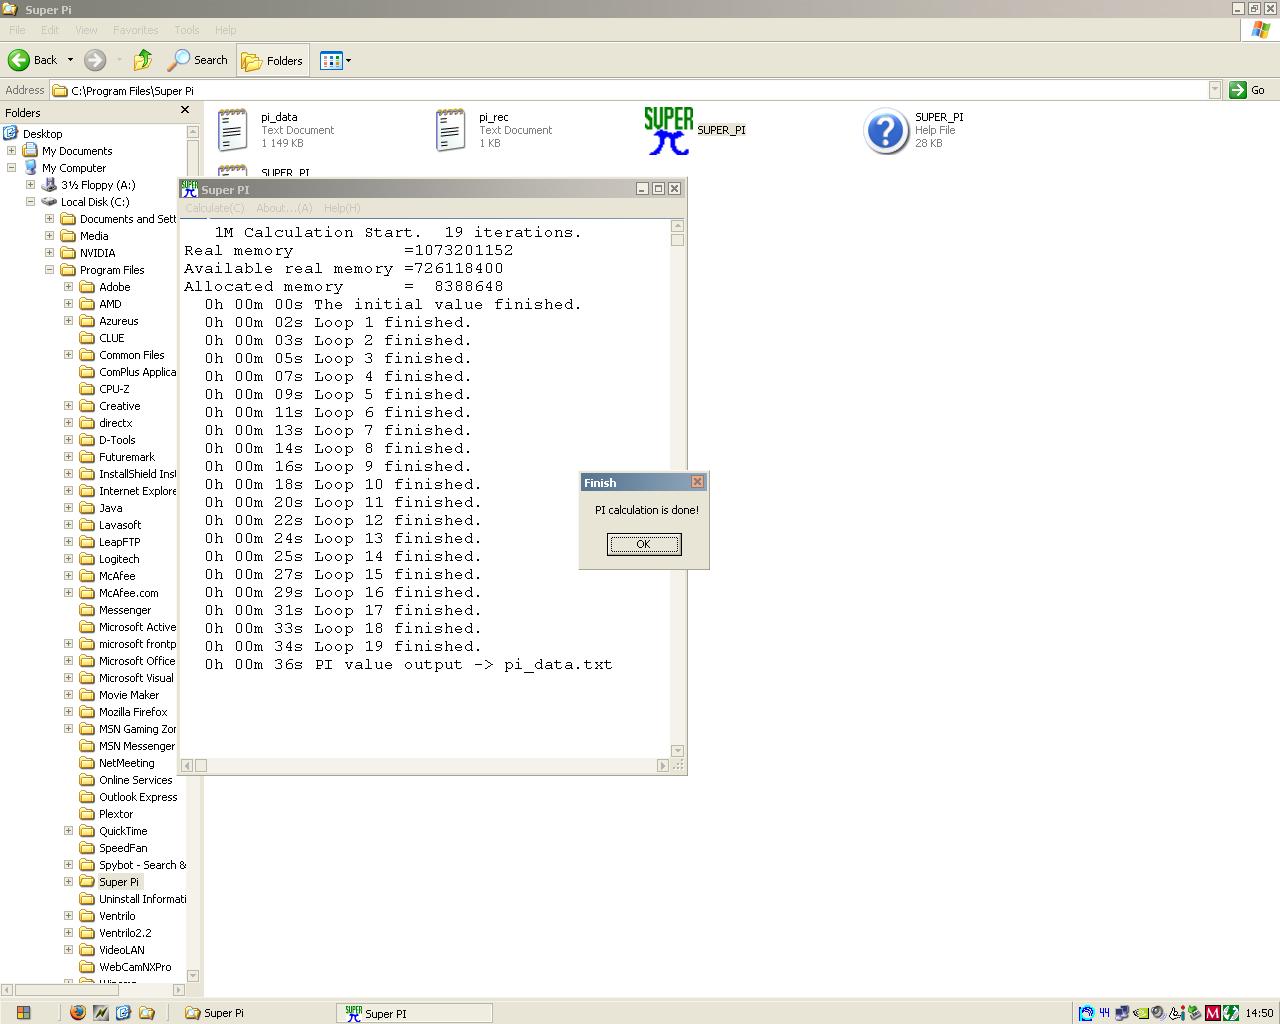Image resolution: width=1280 pixels, height=1024 pixels.
Task: Select Desktop in the folder tree
Action: (x=42, y=133)
